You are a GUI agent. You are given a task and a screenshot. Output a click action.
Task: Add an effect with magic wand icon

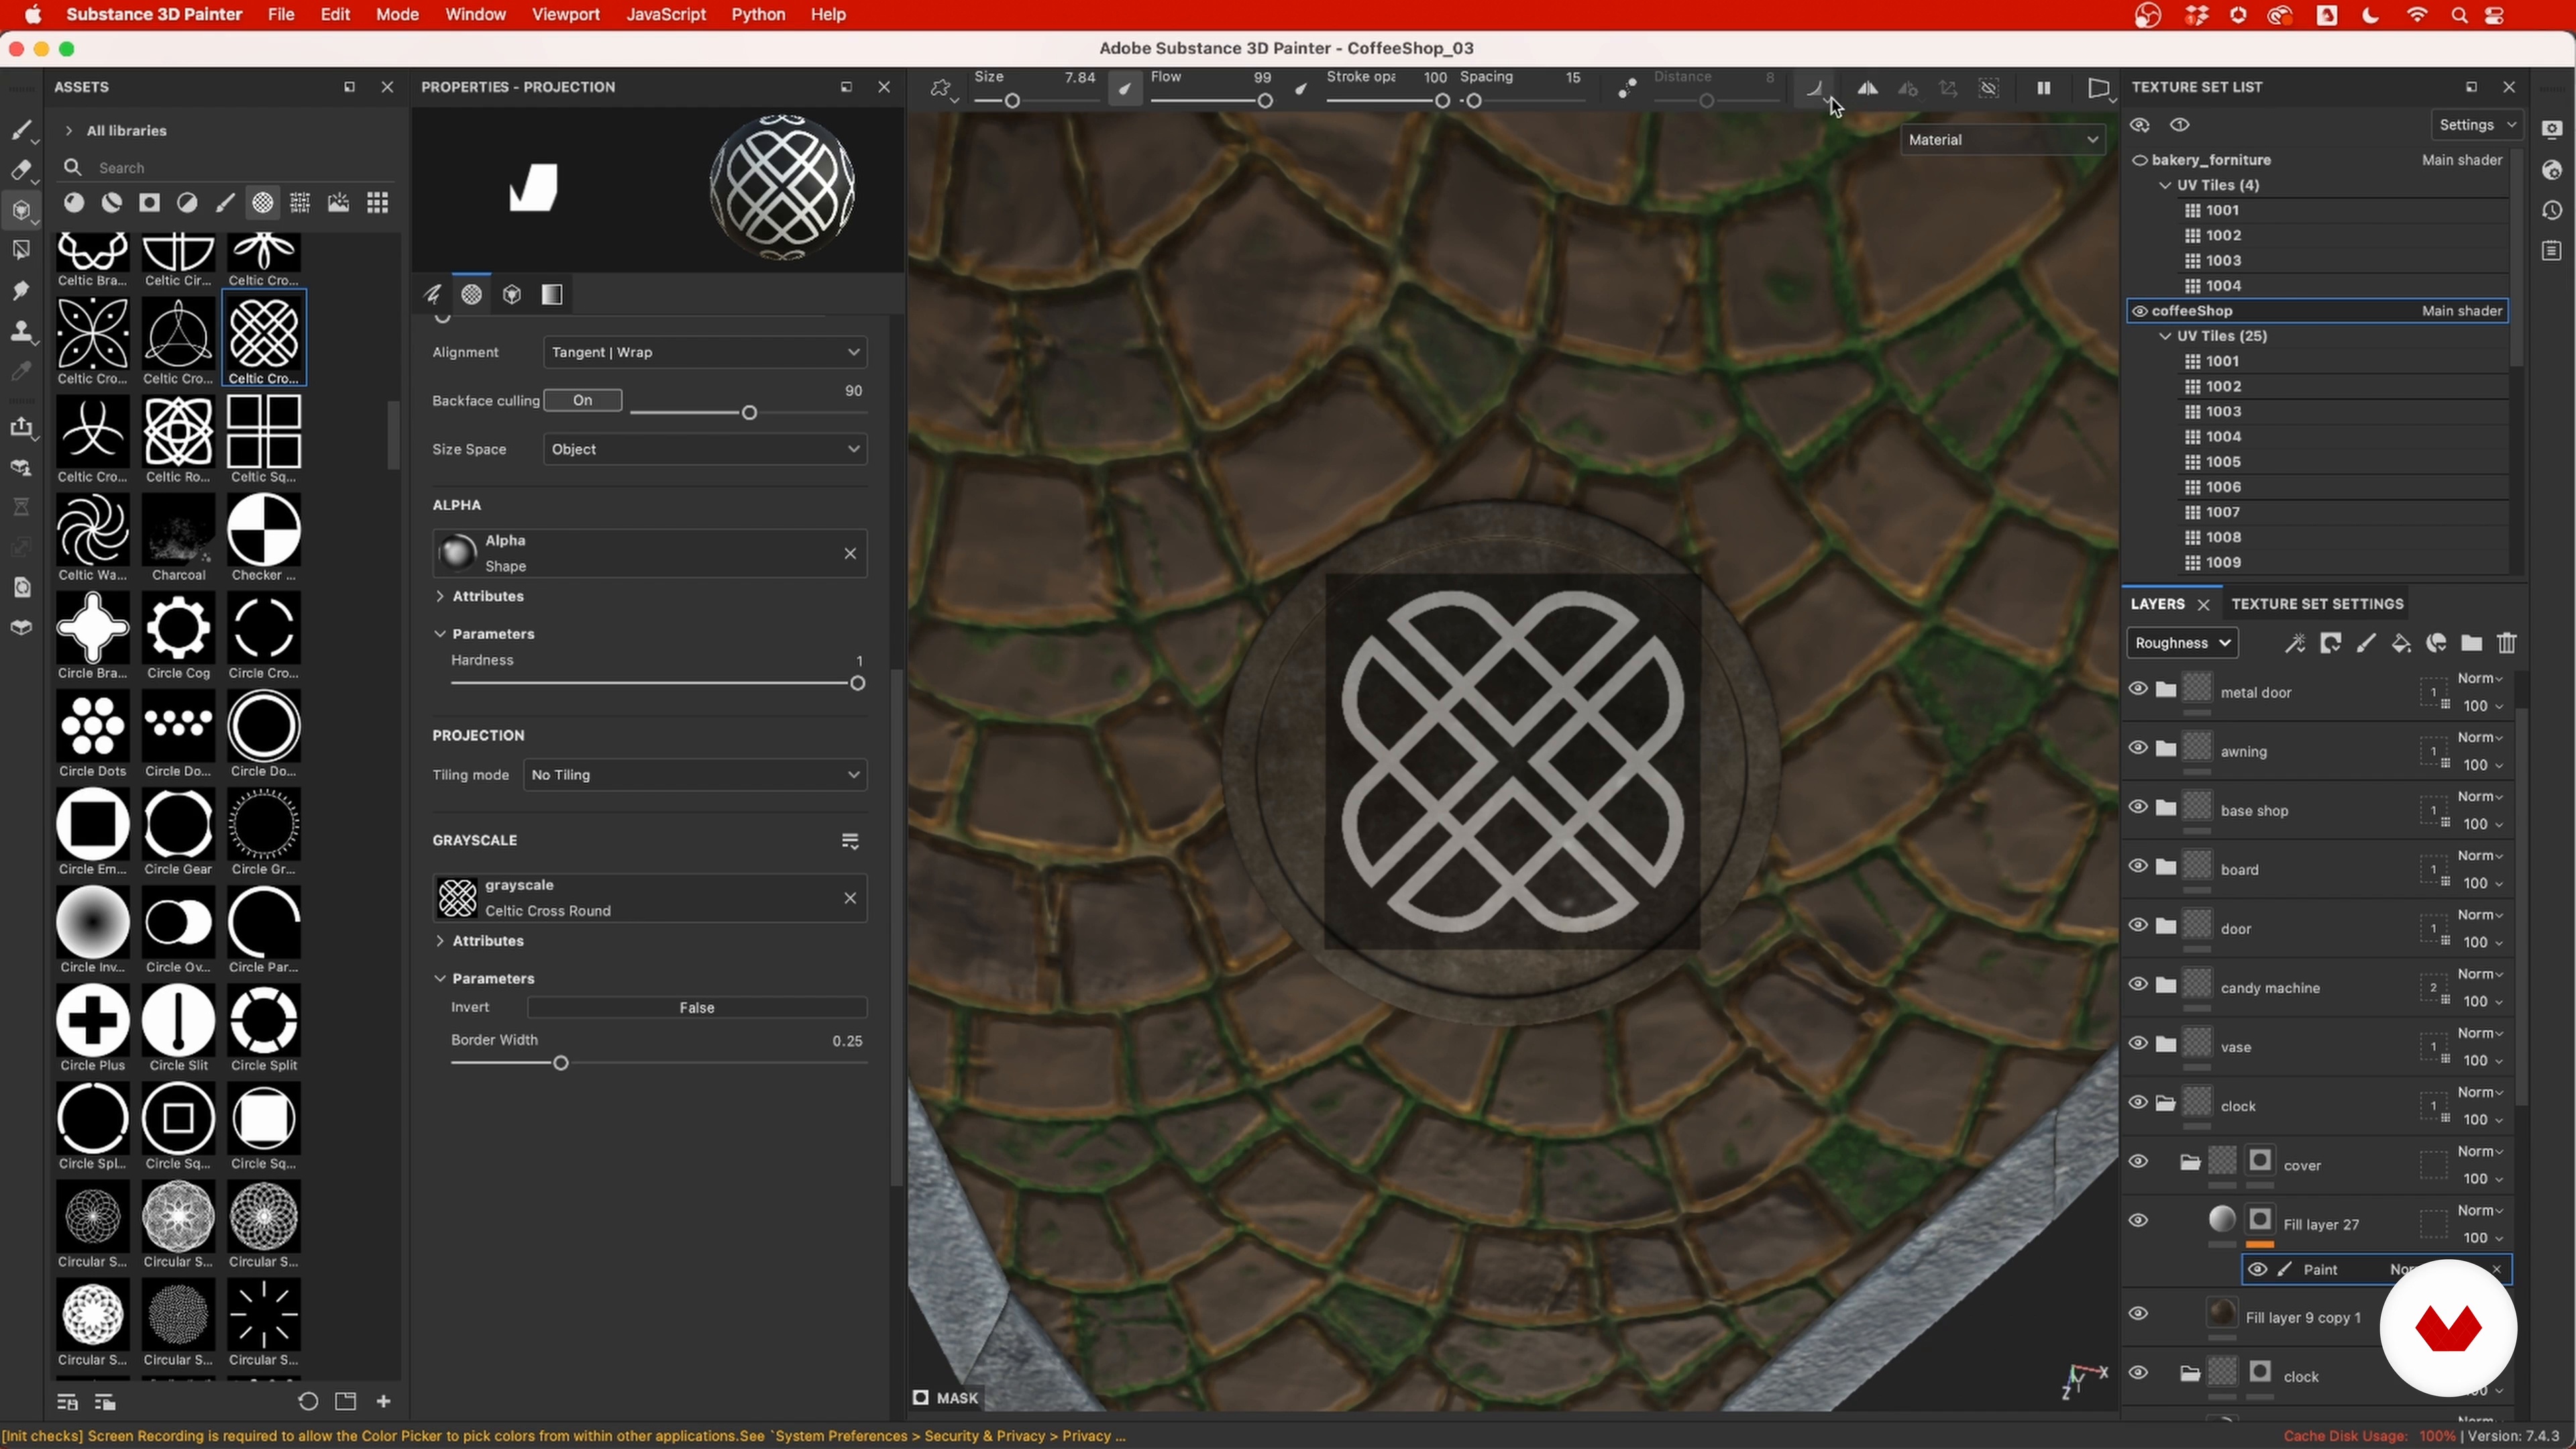(2295, 643)
